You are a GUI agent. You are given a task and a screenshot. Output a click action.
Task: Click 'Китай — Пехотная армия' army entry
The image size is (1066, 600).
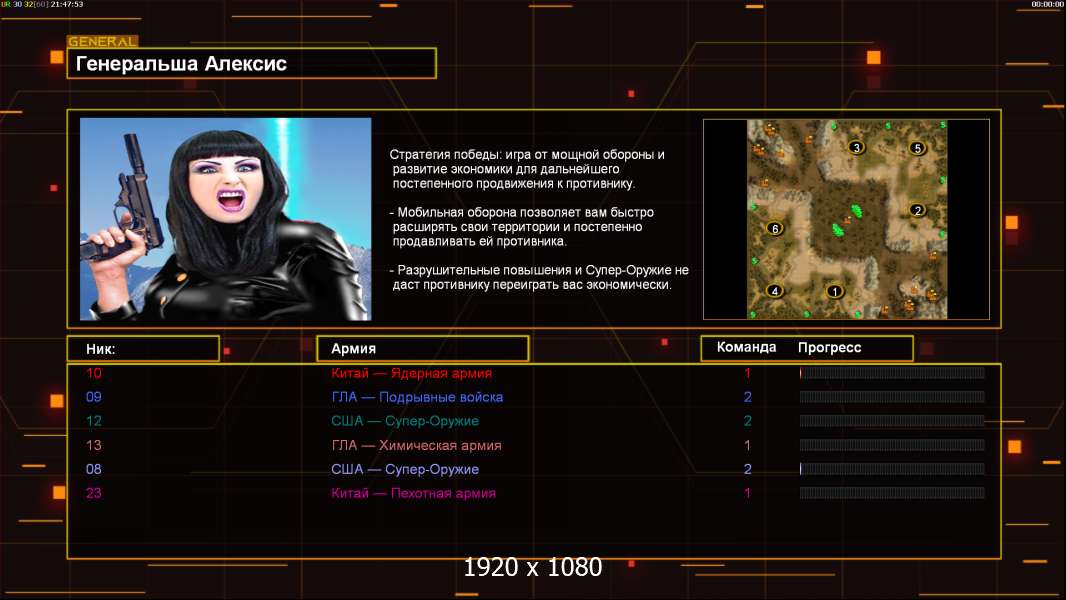(413, 493)
